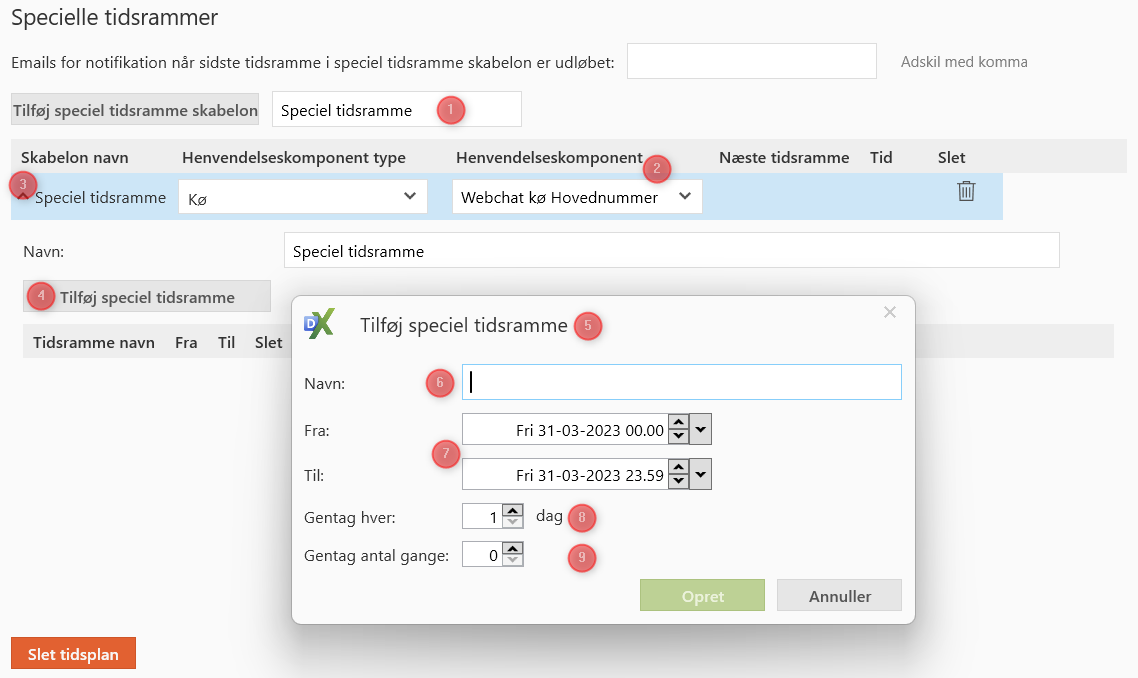The image size is (1138, 678).
Task: Increase the Gentag hver day count
Action: pyautogui.click(x=513, y=511)
